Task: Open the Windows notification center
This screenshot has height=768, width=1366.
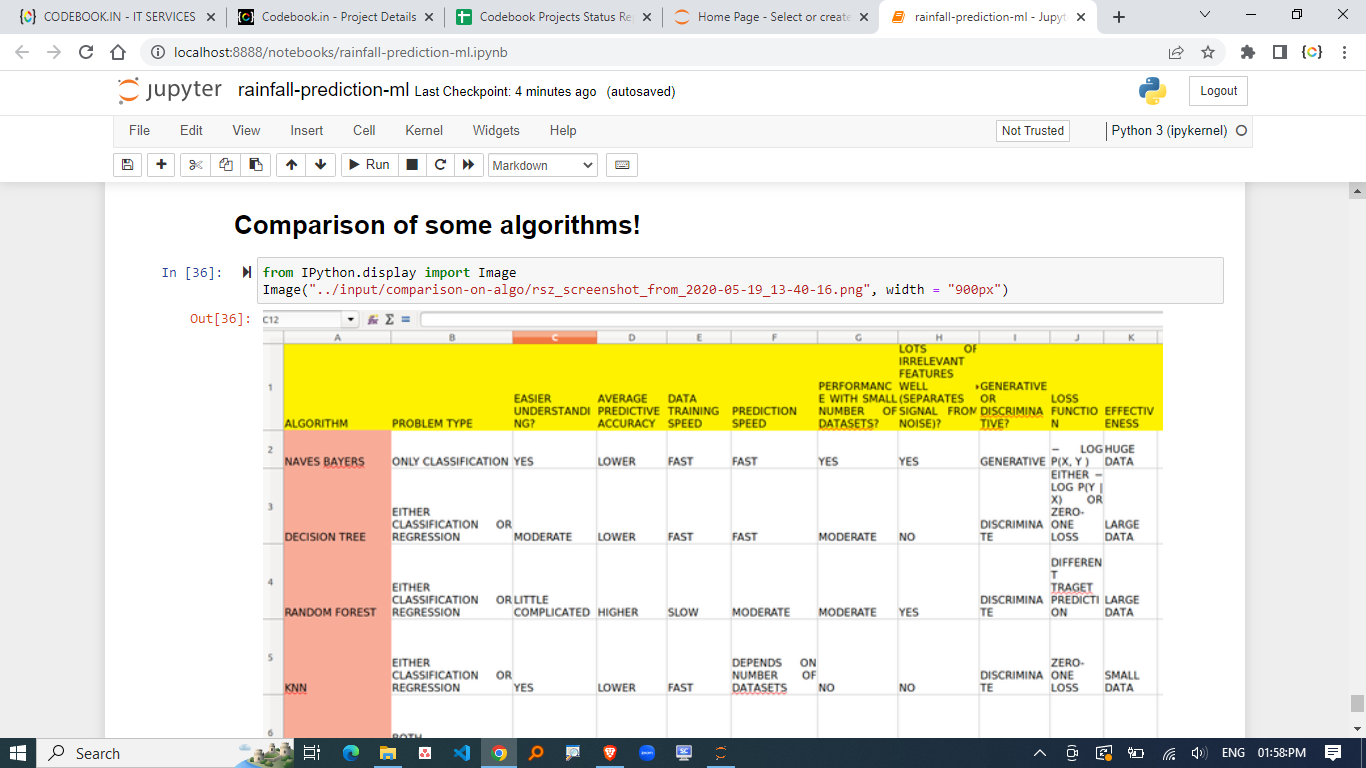Action: pyautogui.click(x=1333, y=753)
